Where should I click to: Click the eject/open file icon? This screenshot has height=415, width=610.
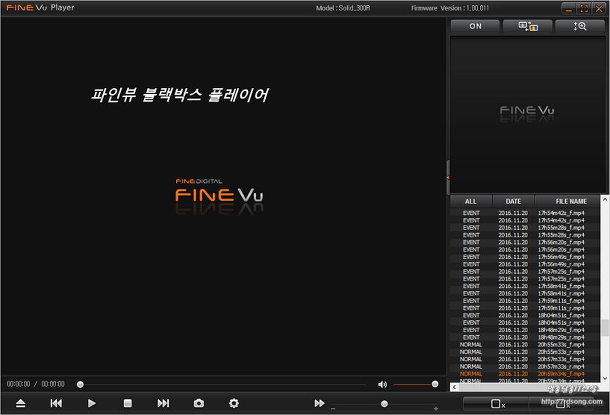tap(21, 403)
